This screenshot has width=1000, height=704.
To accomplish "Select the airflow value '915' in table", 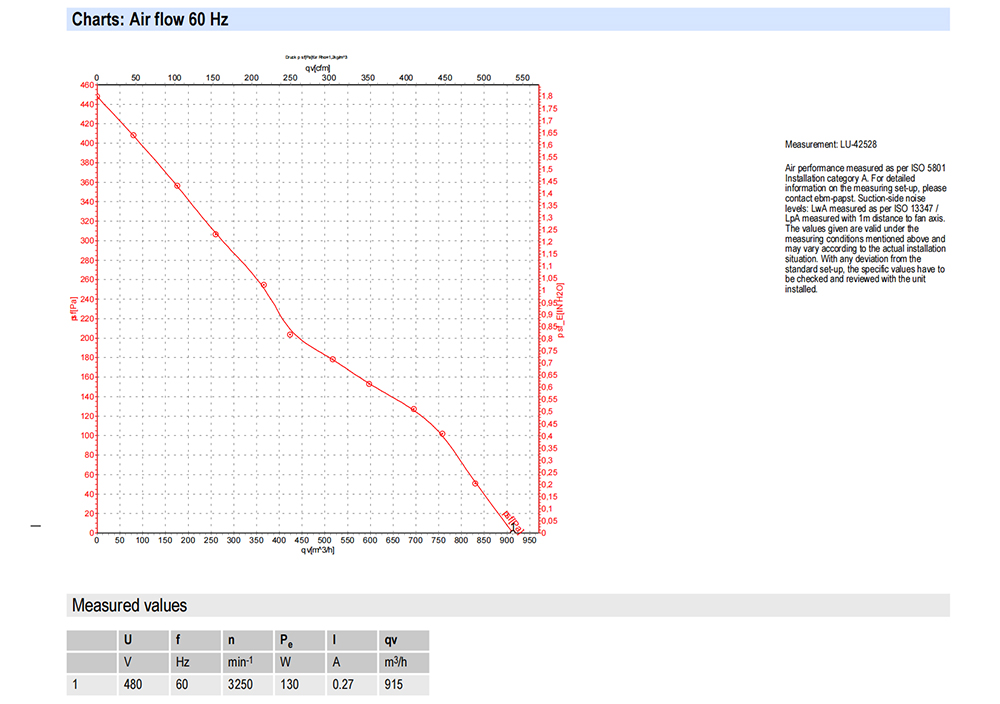I will (x=393, y=684).
